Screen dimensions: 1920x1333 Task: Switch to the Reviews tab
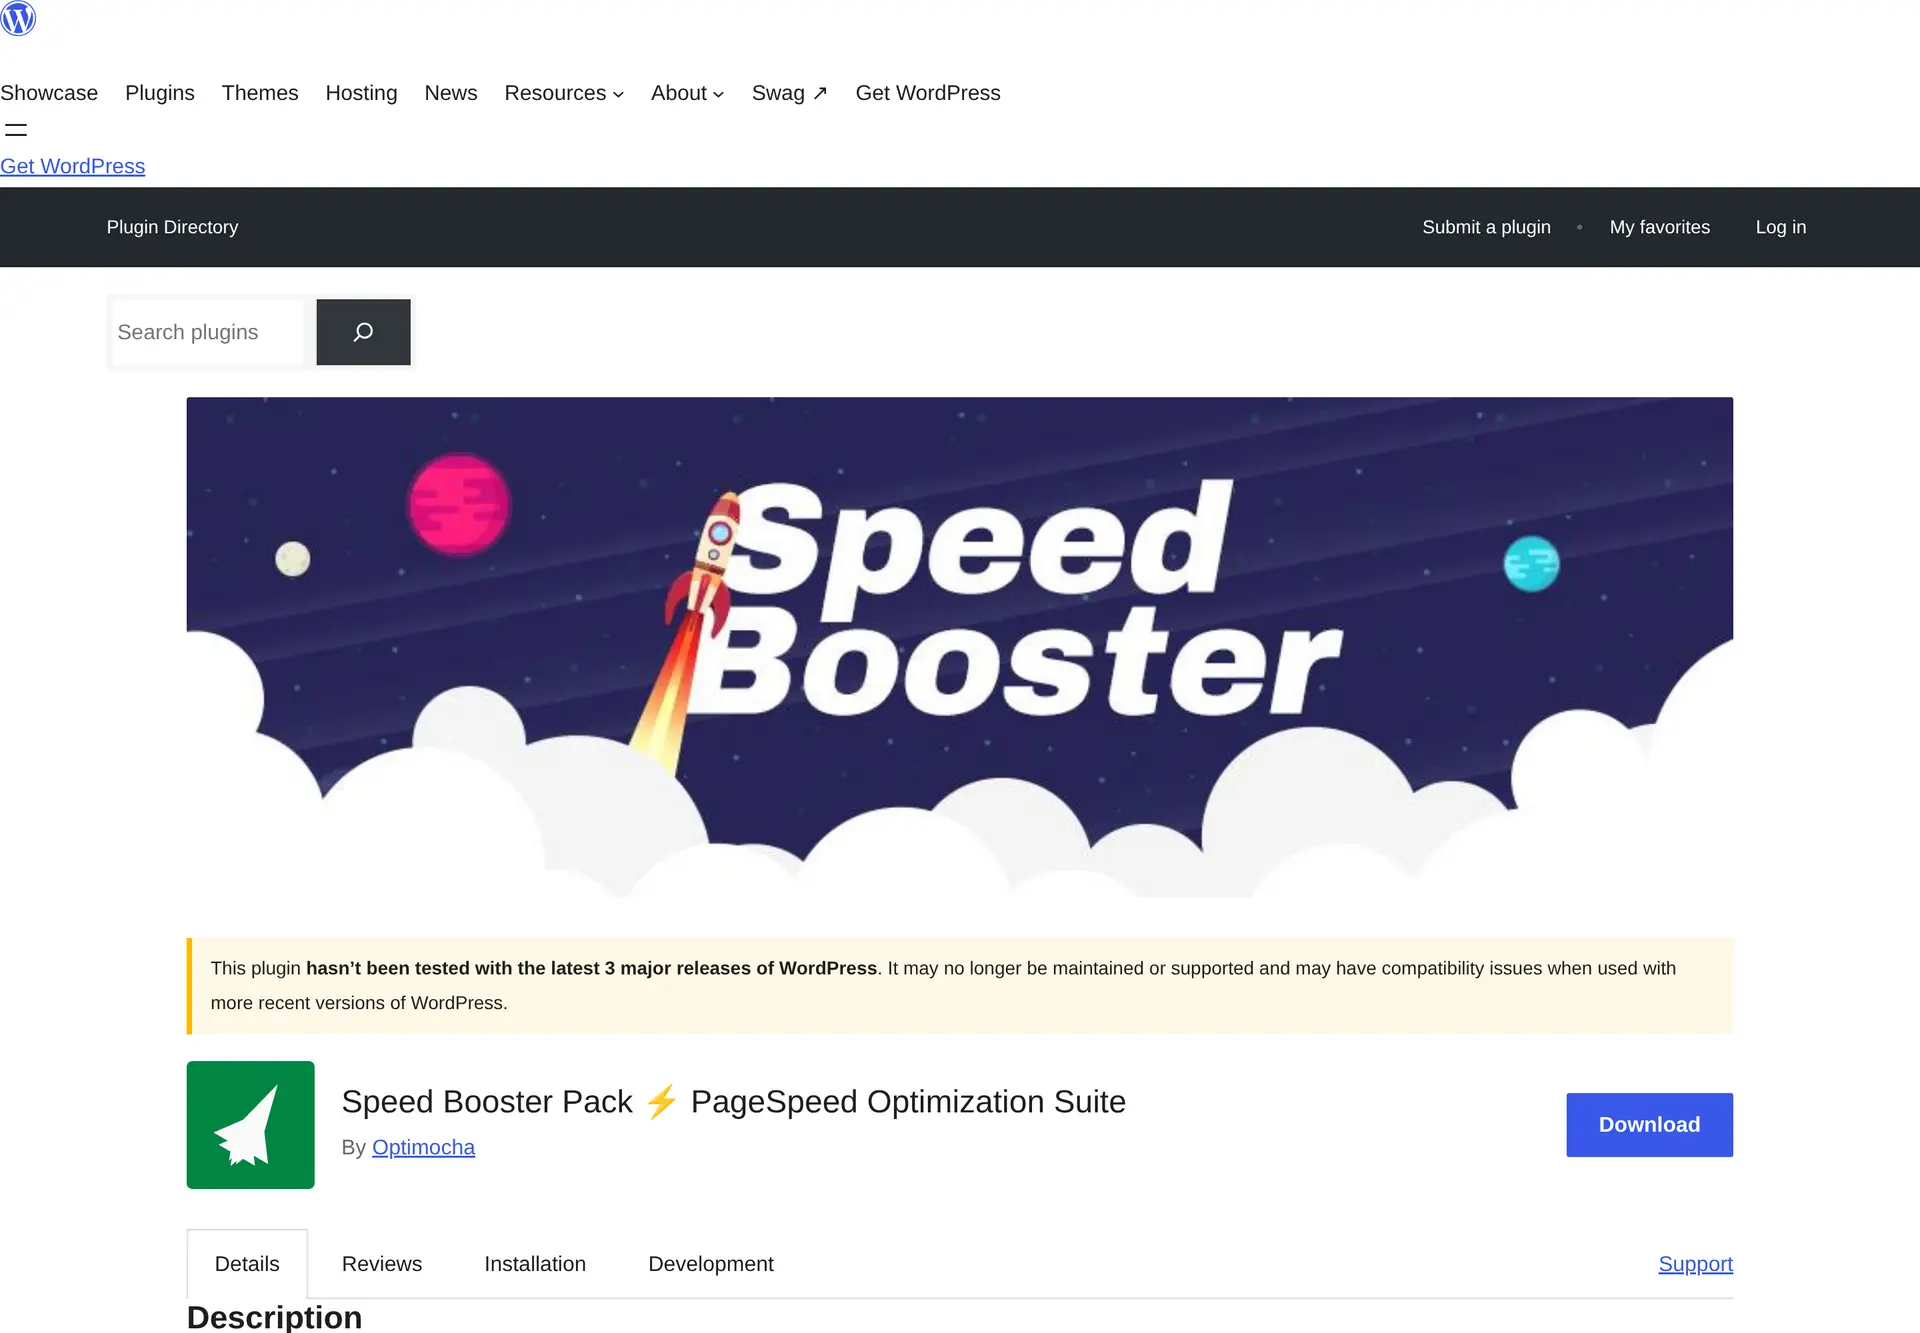(382, 1264)
